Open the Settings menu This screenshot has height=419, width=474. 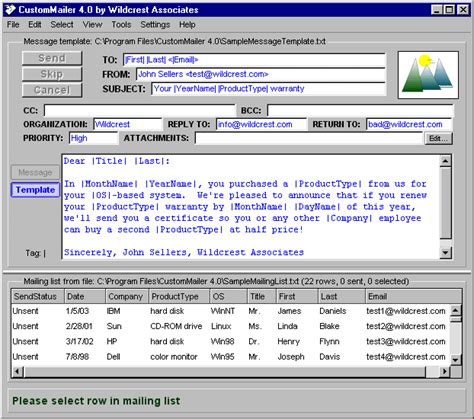coord(155,25)
